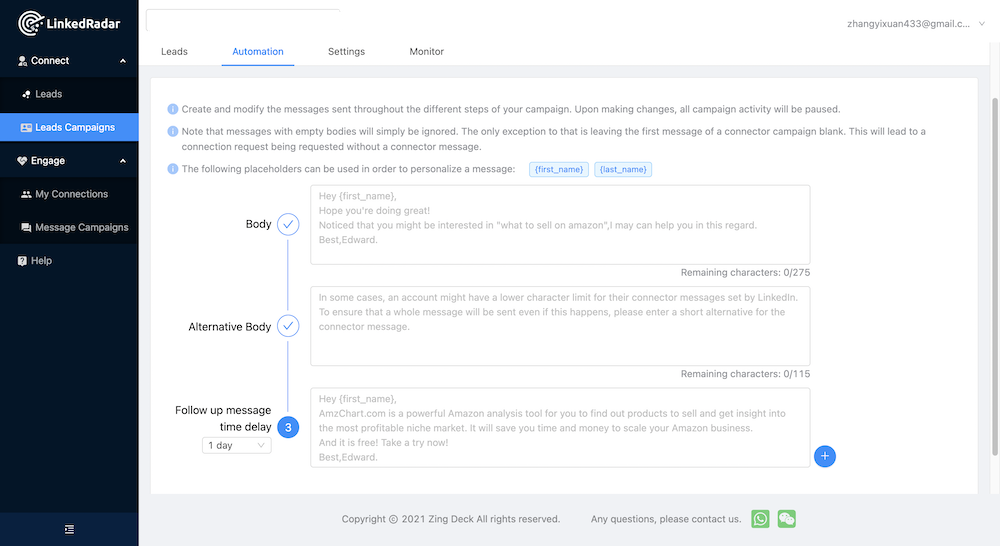
Task: Insert the {first_name} placeholder
Action: click(559, 169)
